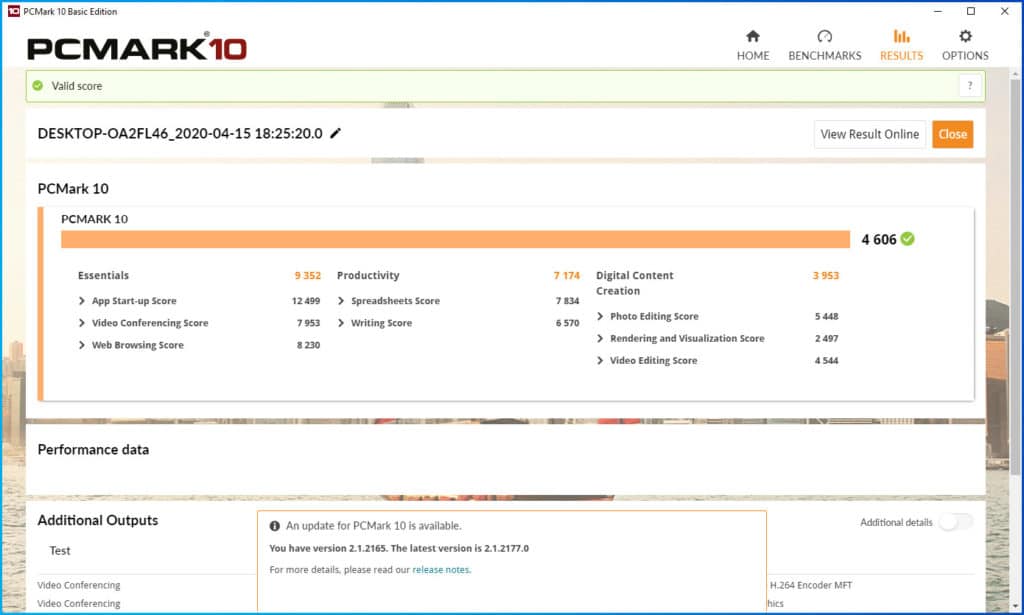Click the green check beside 4 606 score
This screenshot has width=1024, height=615.
(x=907, y=239)
